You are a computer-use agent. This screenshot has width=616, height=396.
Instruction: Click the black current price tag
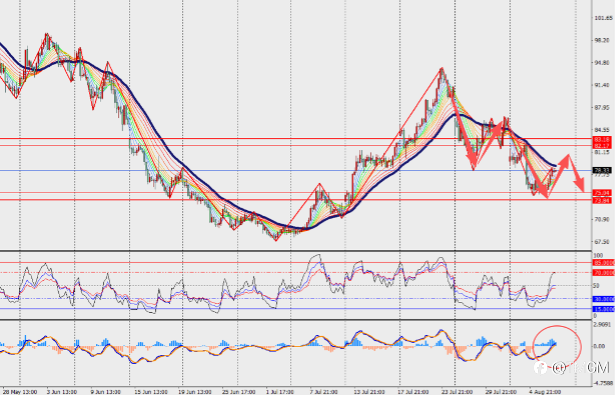point(603,170)
